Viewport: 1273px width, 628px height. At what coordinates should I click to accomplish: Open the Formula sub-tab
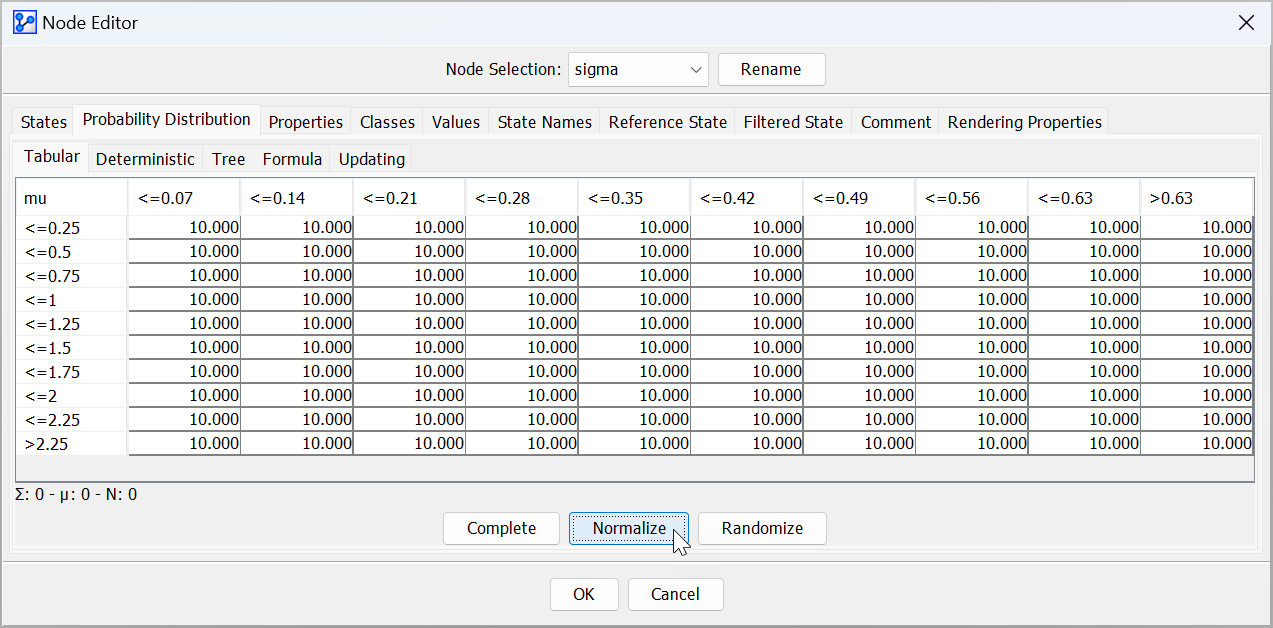click(x=292, y=159)
